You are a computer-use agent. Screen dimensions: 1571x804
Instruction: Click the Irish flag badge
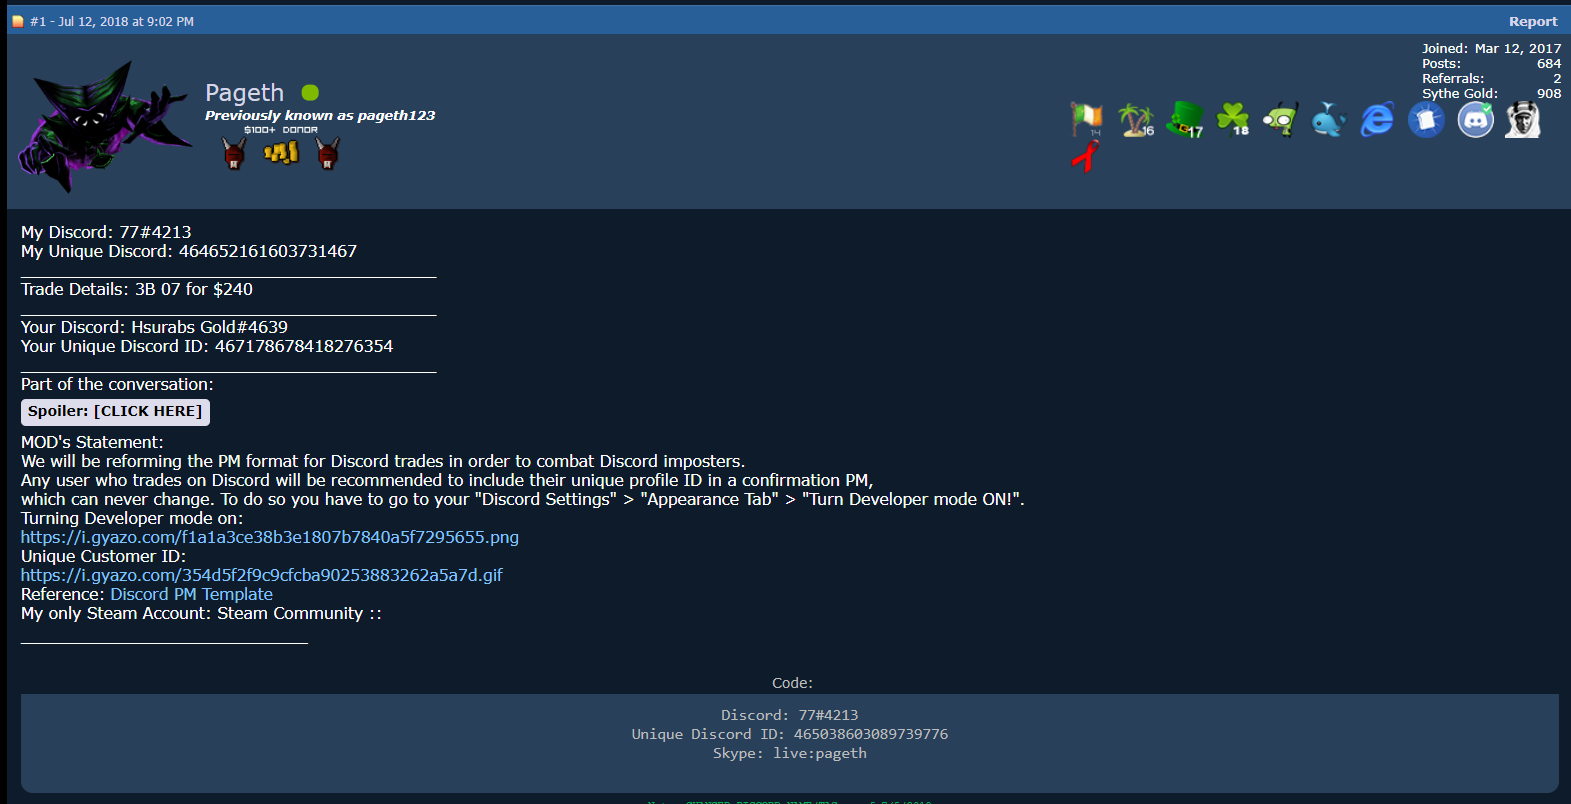coord(1086,120)
